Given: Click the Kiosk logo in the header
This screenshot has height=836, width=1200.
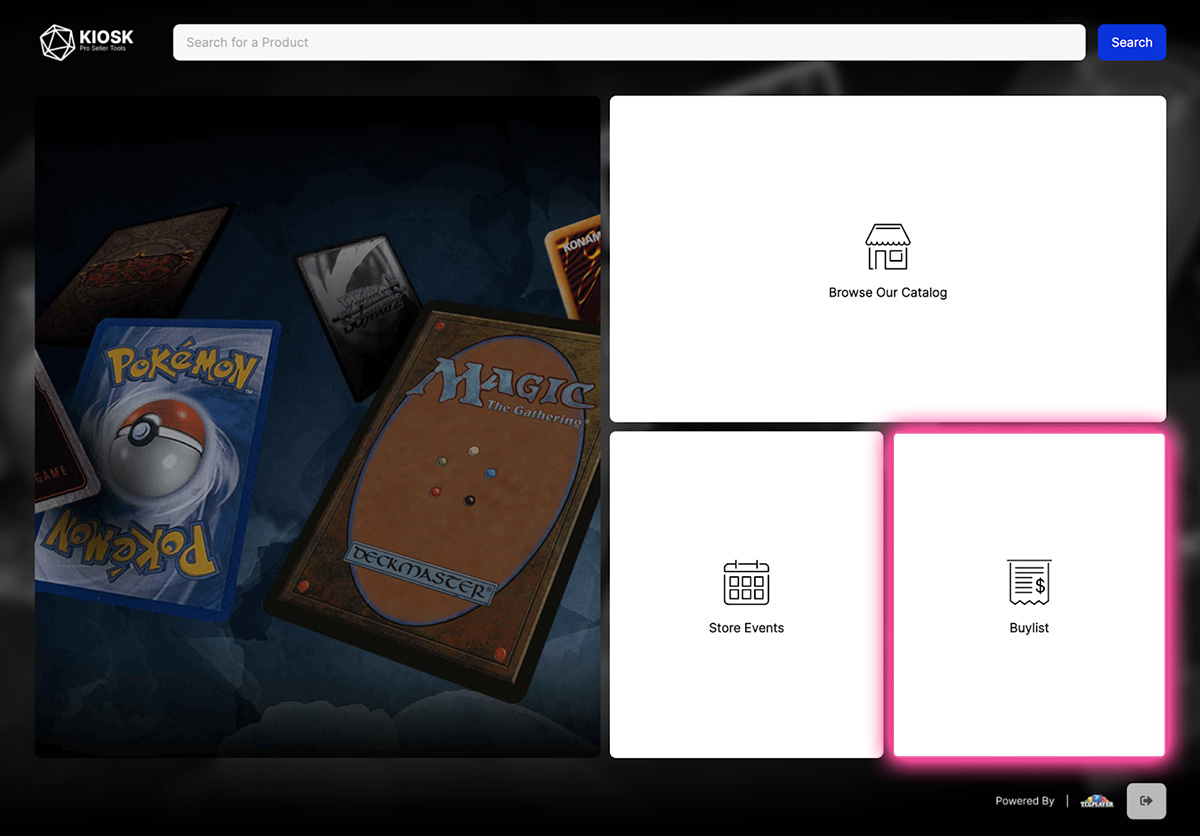Looking at the screenshot, I should click(x=87, y=42).
